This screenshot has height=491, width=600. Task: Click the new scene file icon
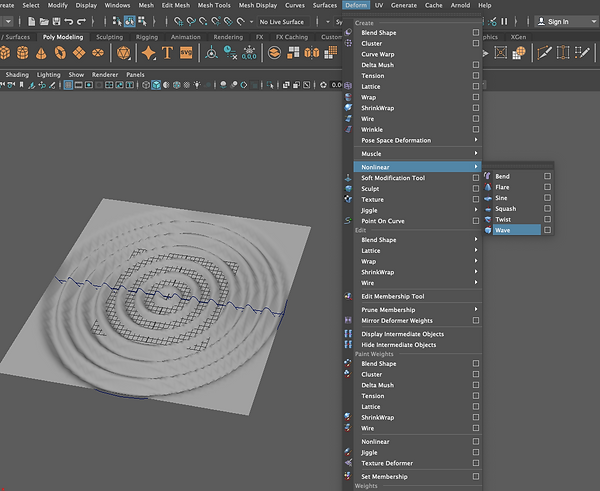pyautogui.click(x=32, y=21)
